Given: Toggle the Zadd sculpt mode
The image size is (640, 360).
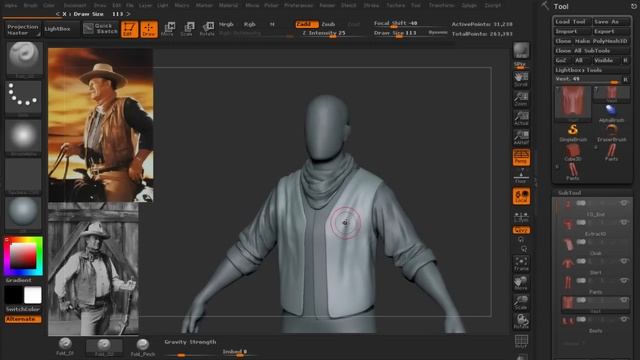Looking at the screenshot, I should pyautogui.click(x=306, y=24).
